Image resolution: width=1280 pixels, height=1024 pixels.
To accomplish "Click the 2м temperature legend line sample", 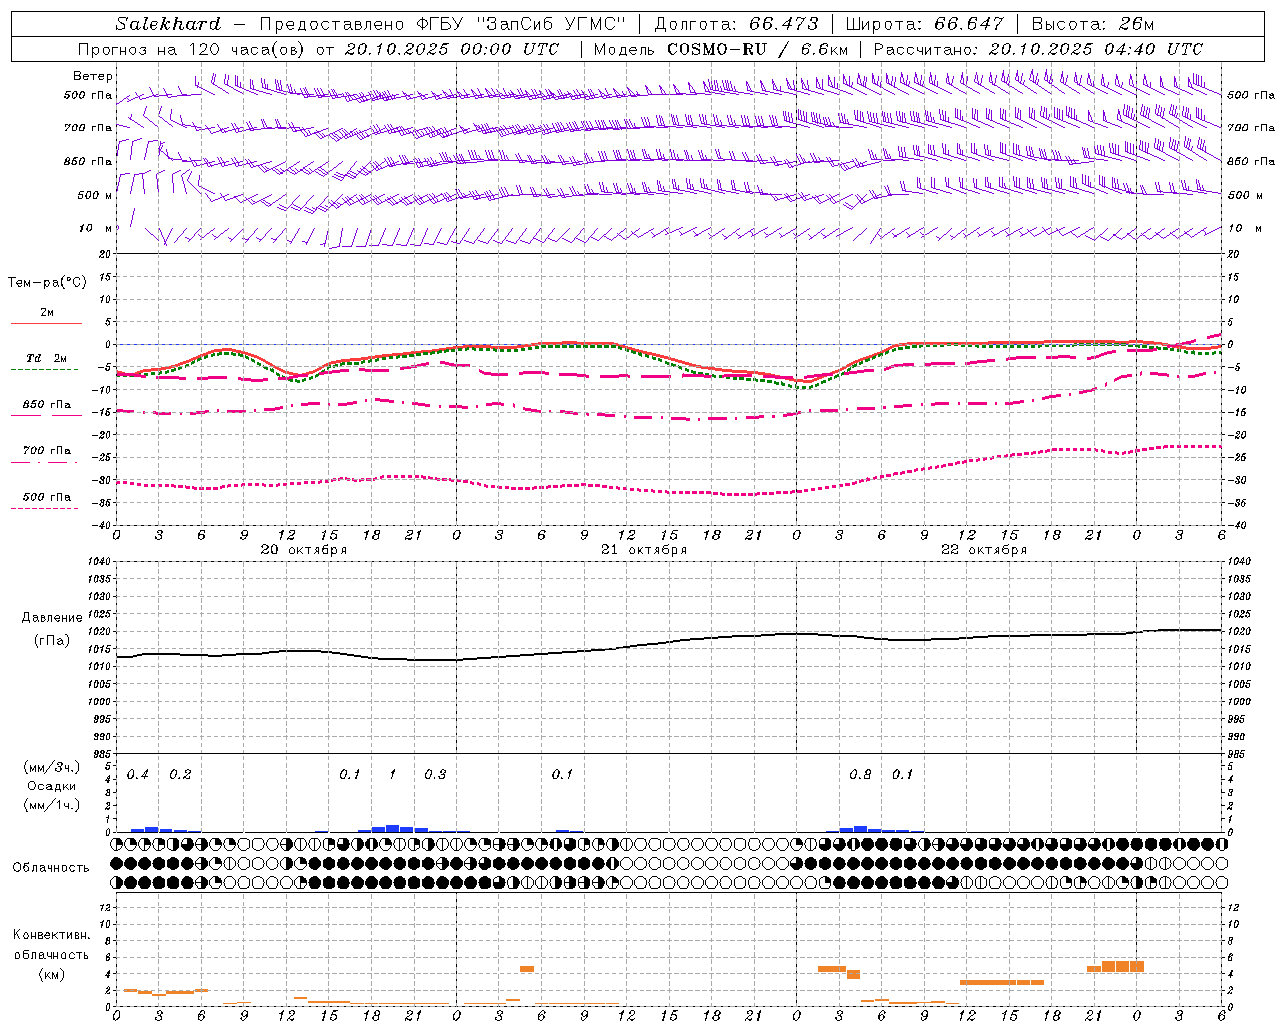I will coord(45,324).
